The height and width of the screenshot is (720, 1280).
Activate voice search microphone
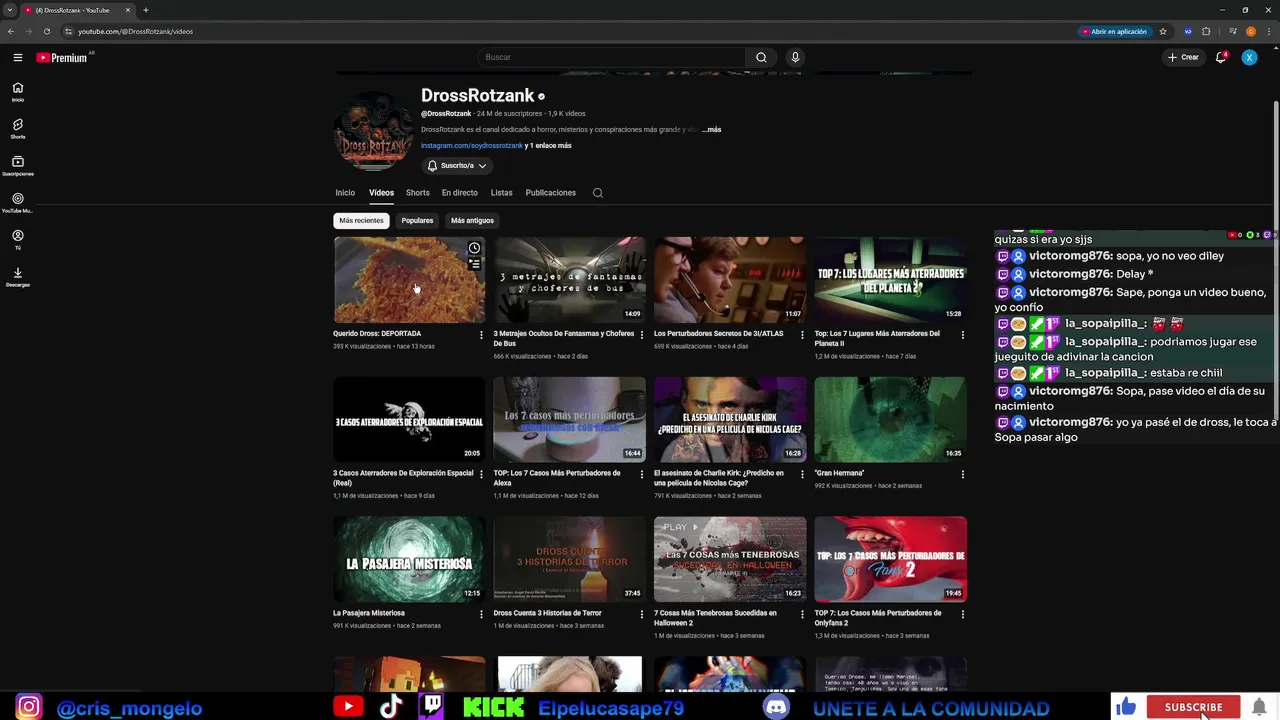[x=795, y=57]
